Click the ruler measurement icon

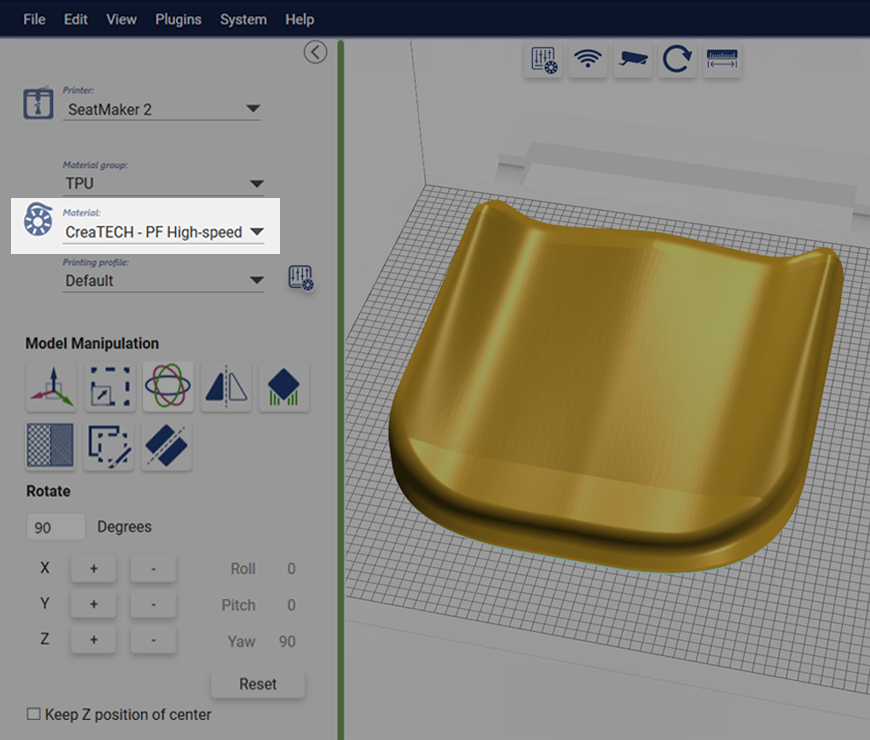point(722,59)
